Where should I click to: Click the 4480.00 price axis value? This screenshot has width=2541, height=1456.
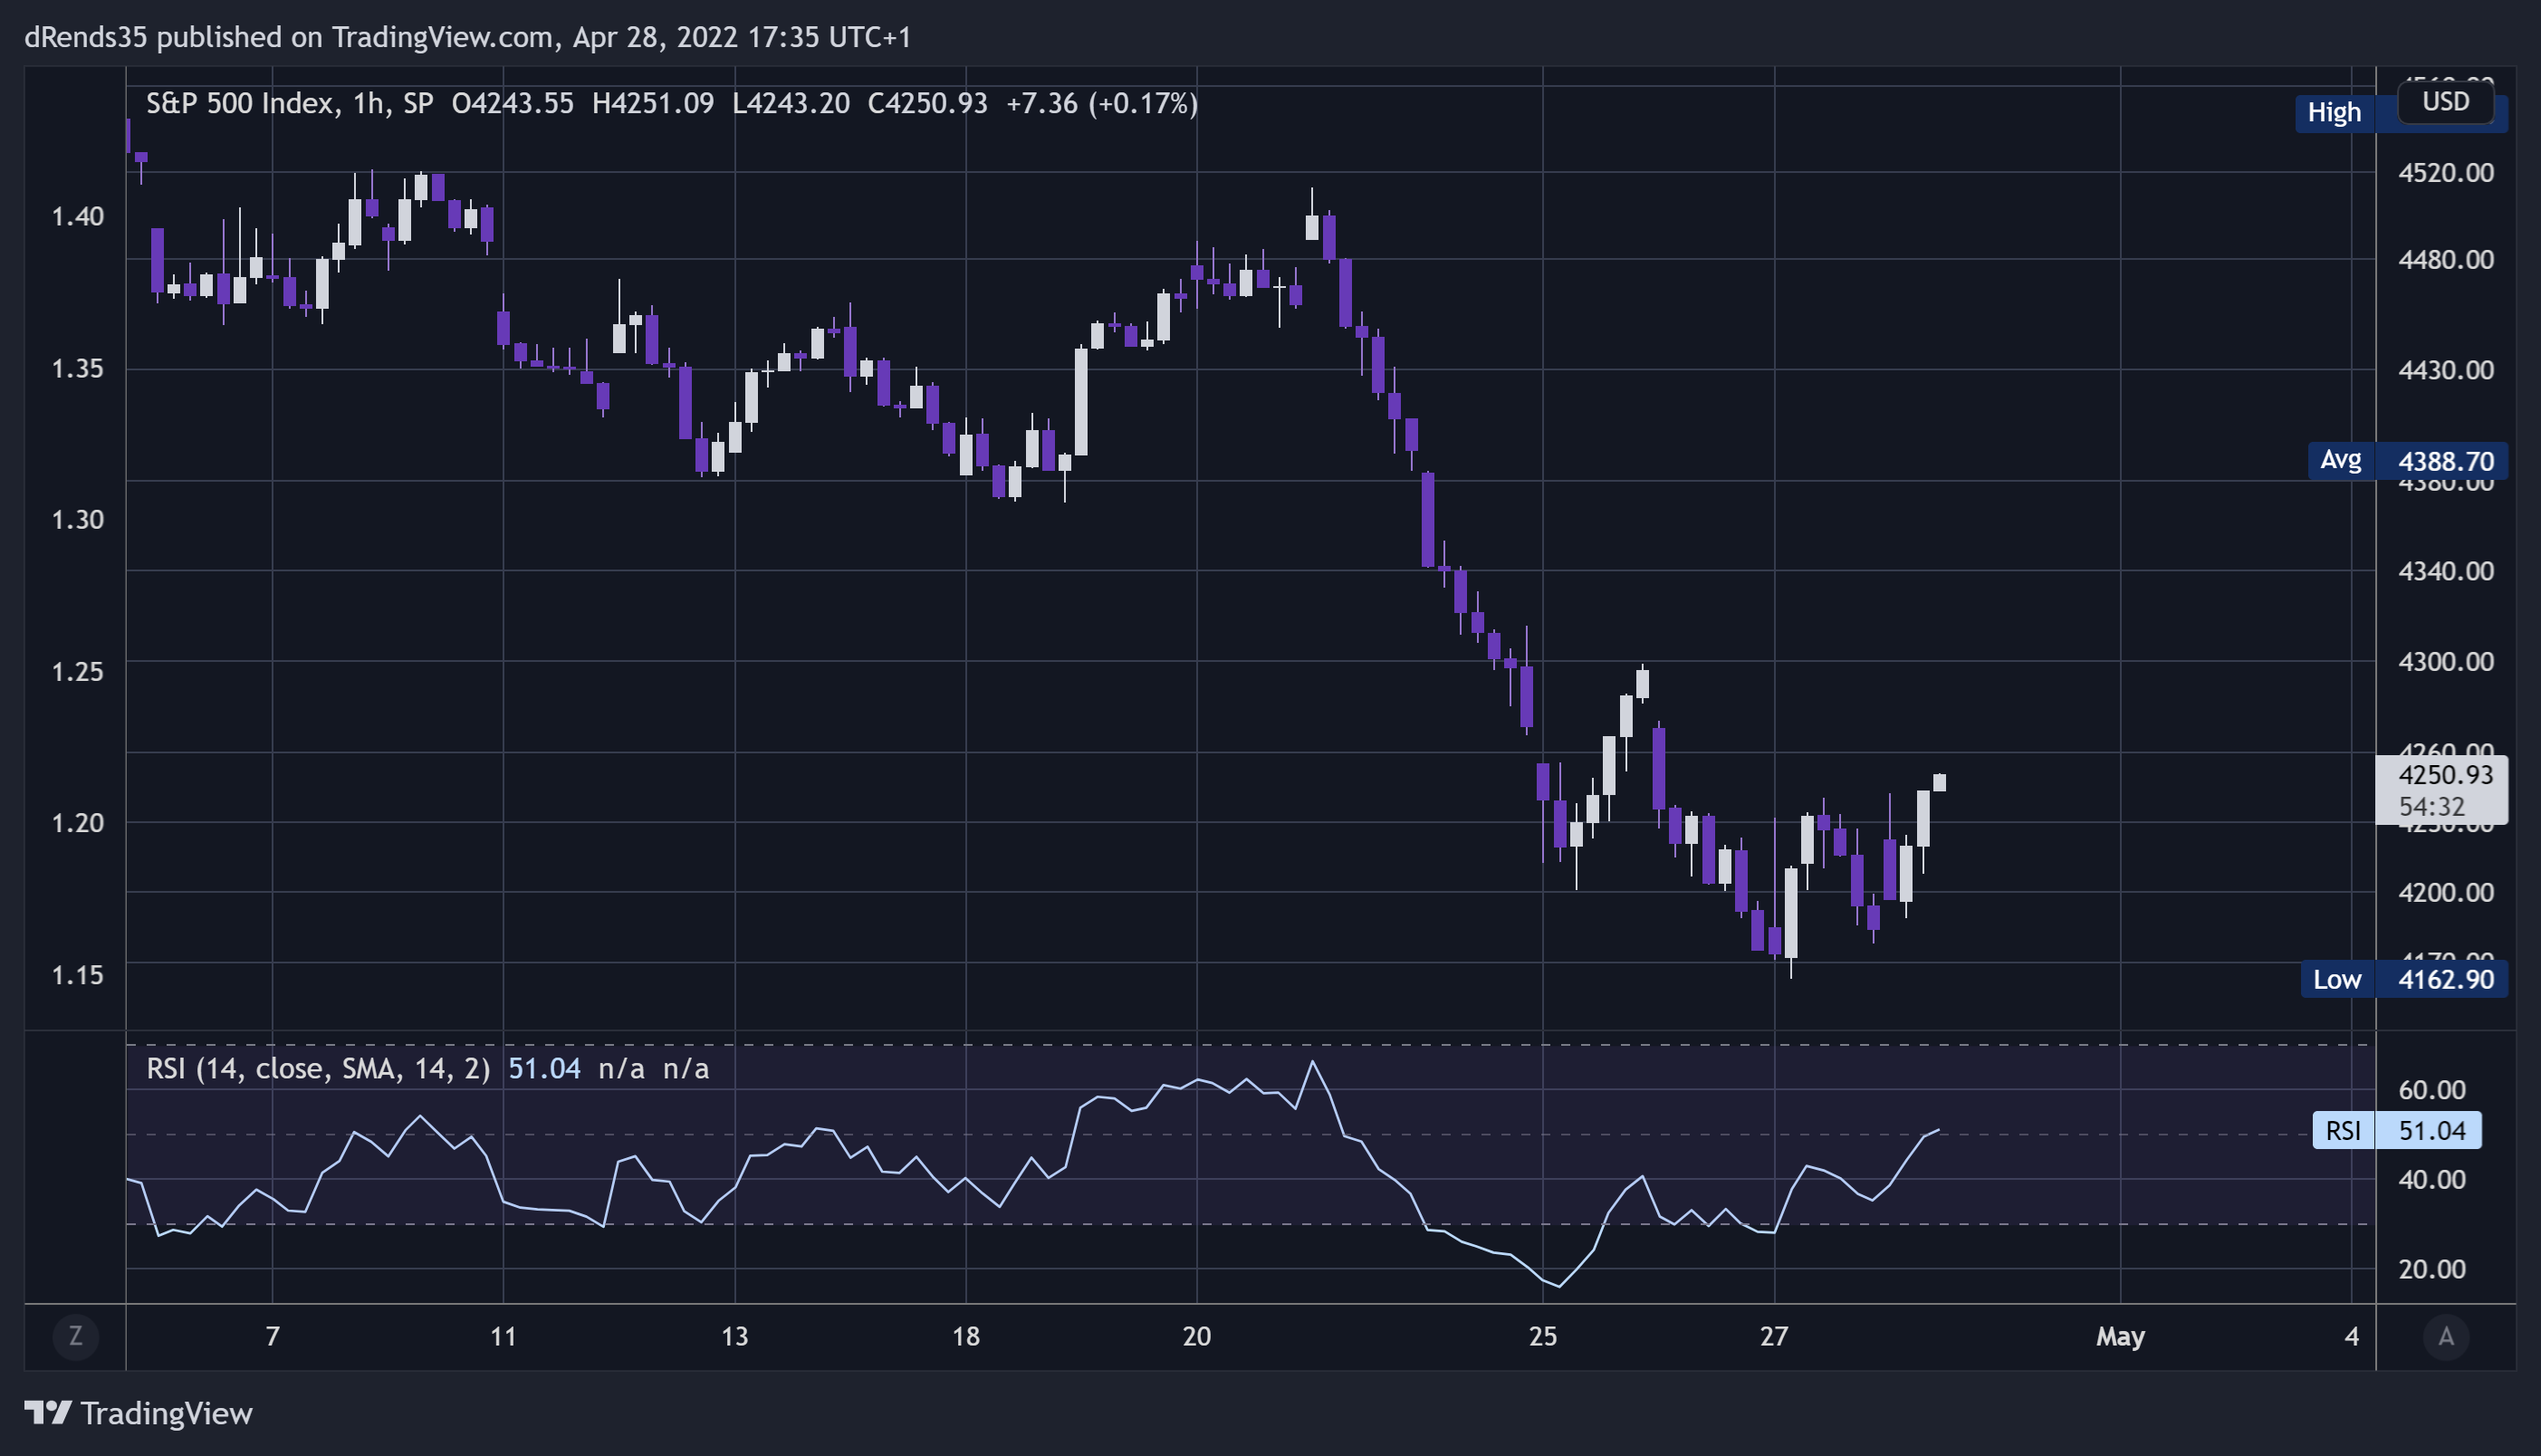2446,260
